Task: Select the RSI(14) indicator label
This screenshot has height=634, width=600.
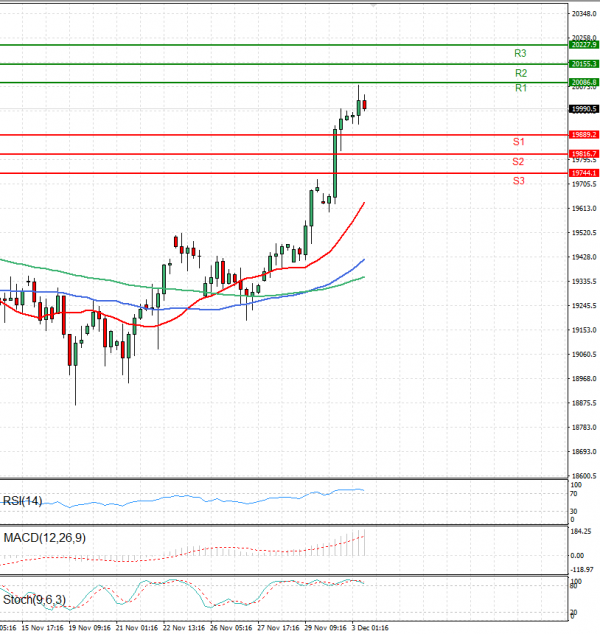Action: tap(23, 501)
